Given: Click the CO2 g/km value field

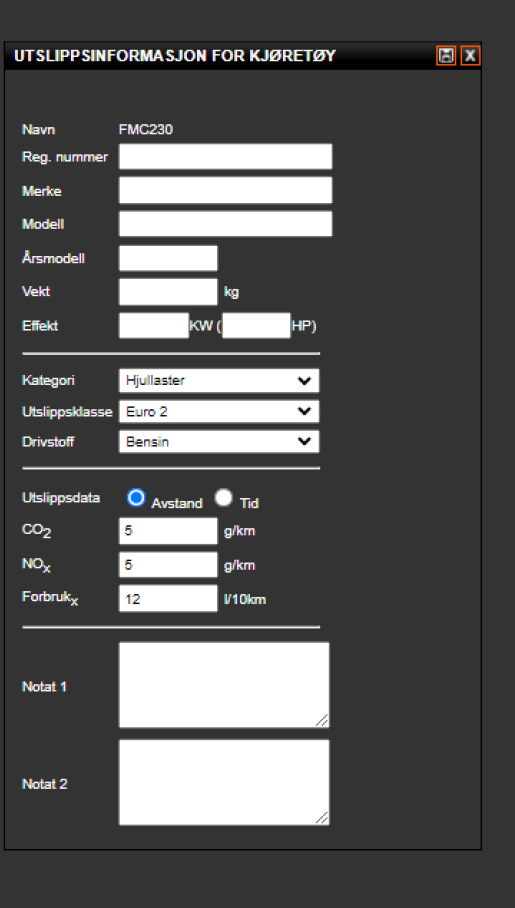Looking at the screenshot, I should coord(168,531).
